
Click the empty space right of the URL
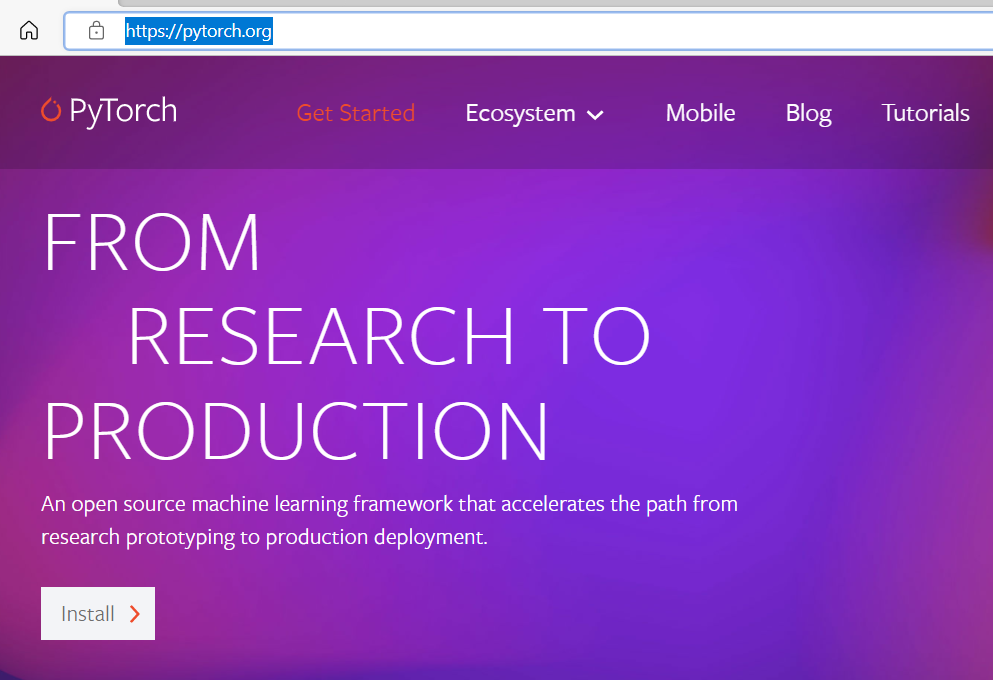pos(600,30)
